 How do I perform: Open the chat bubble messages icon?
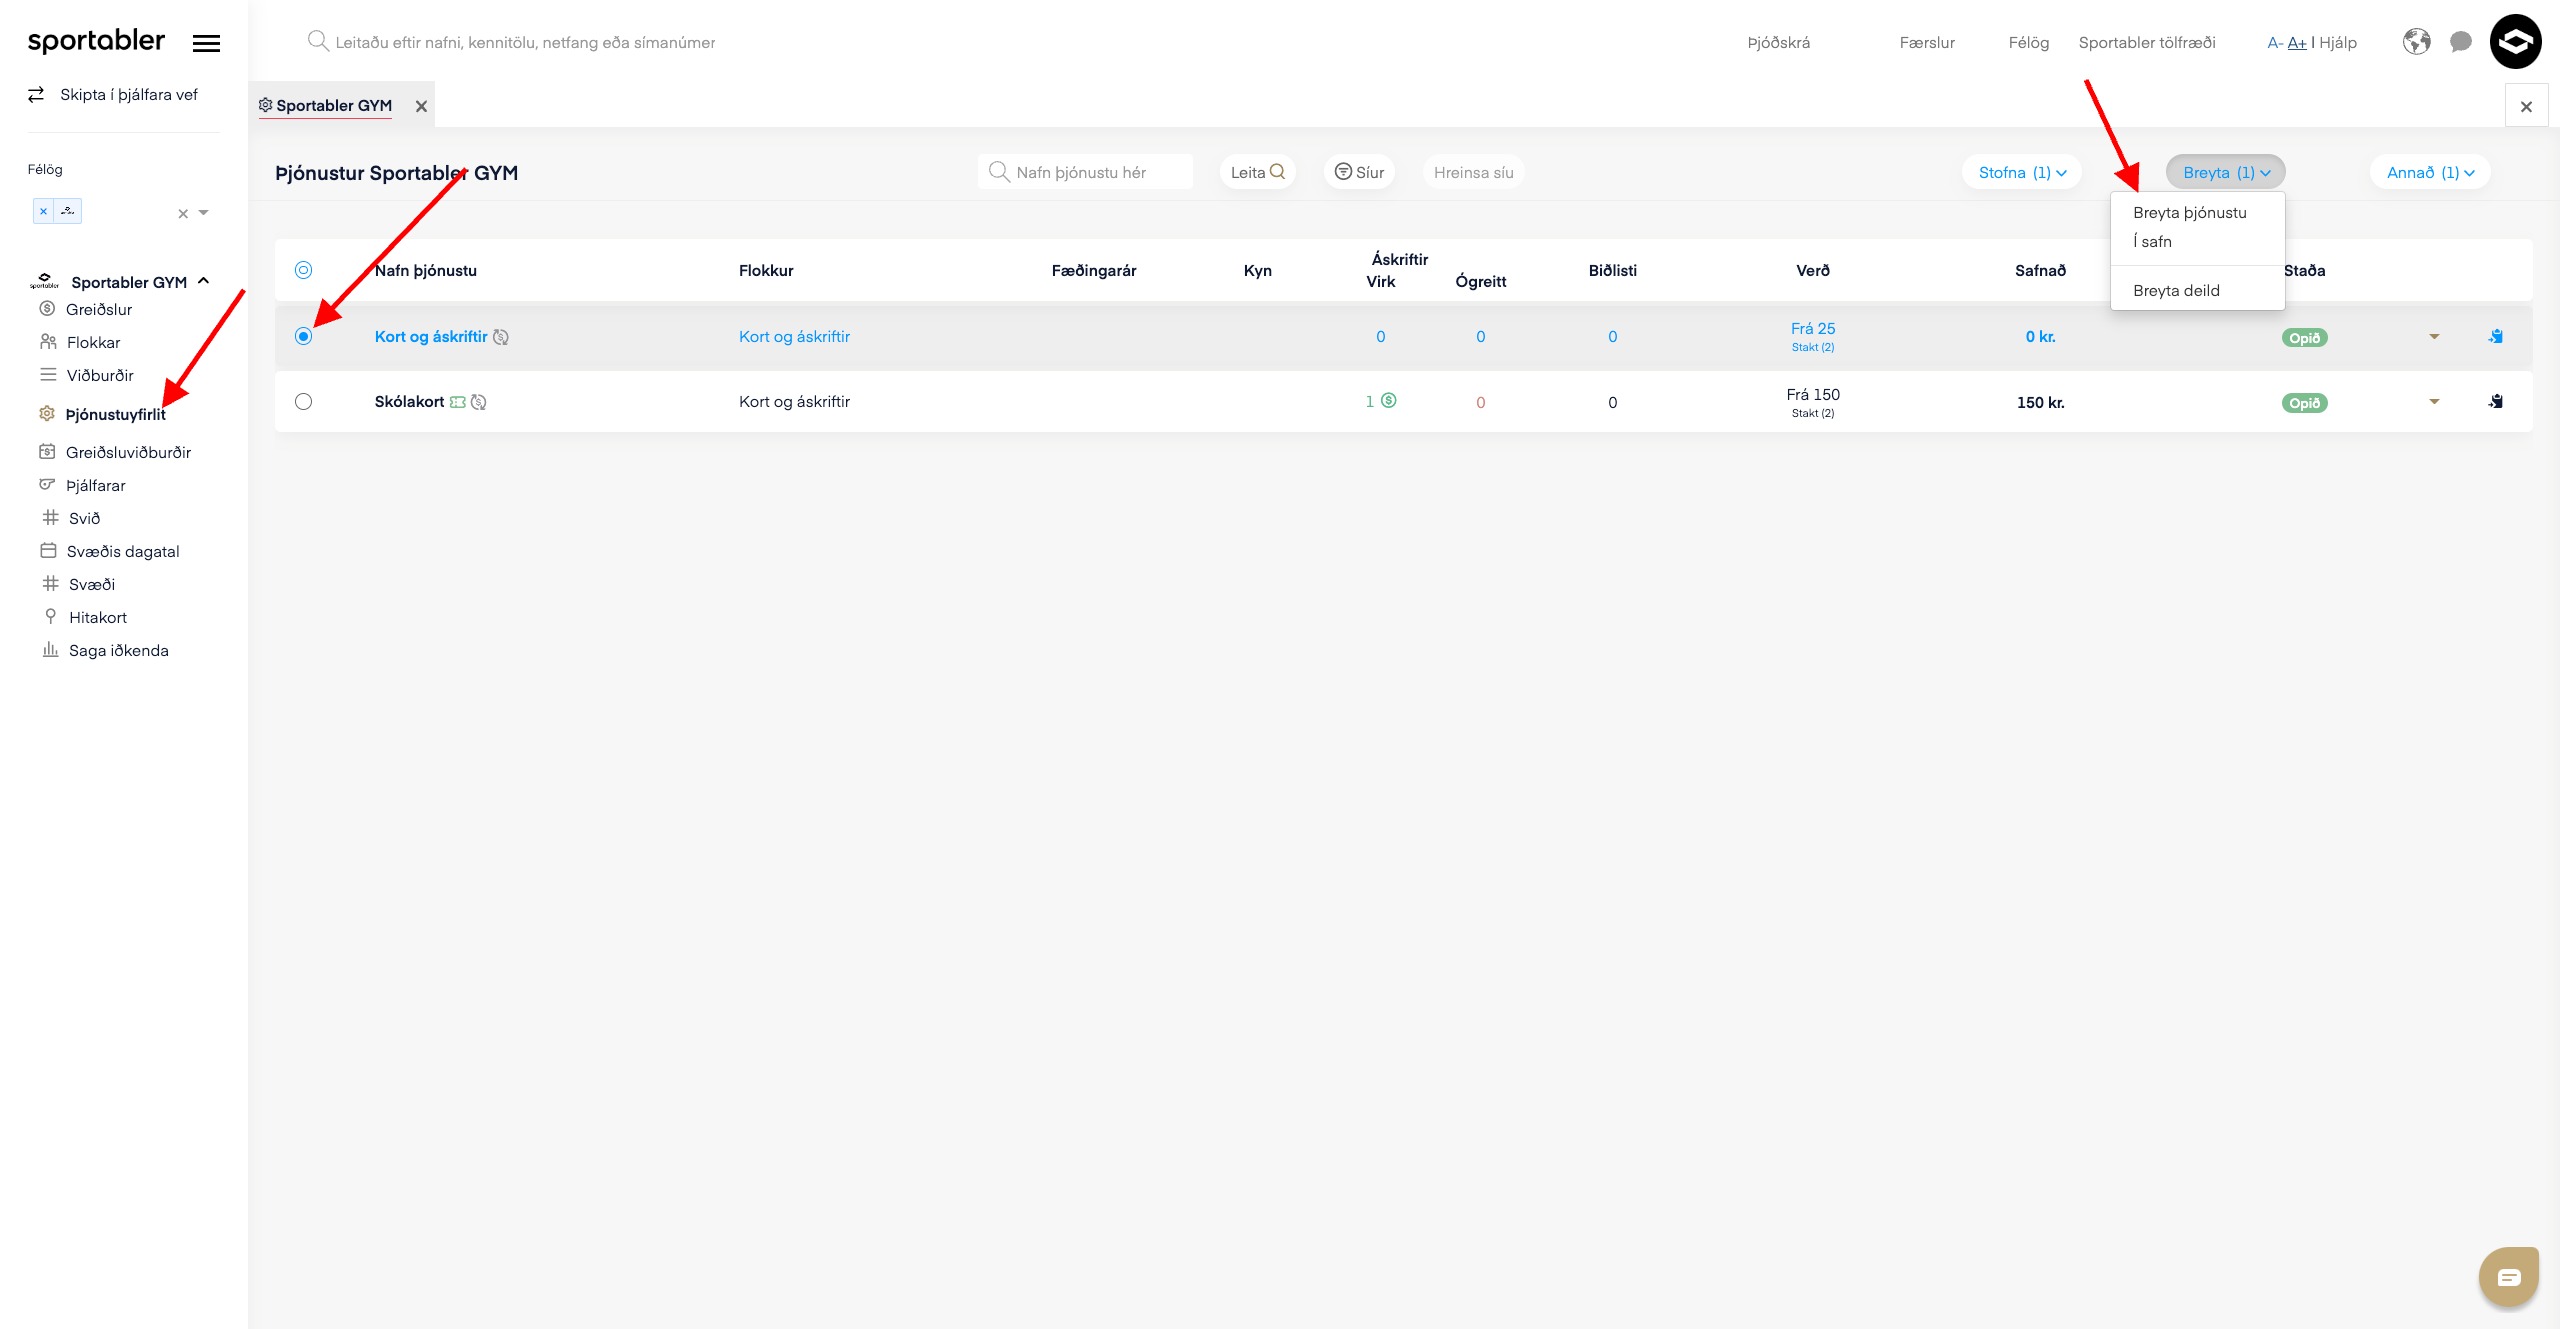tap(2461, 42)
